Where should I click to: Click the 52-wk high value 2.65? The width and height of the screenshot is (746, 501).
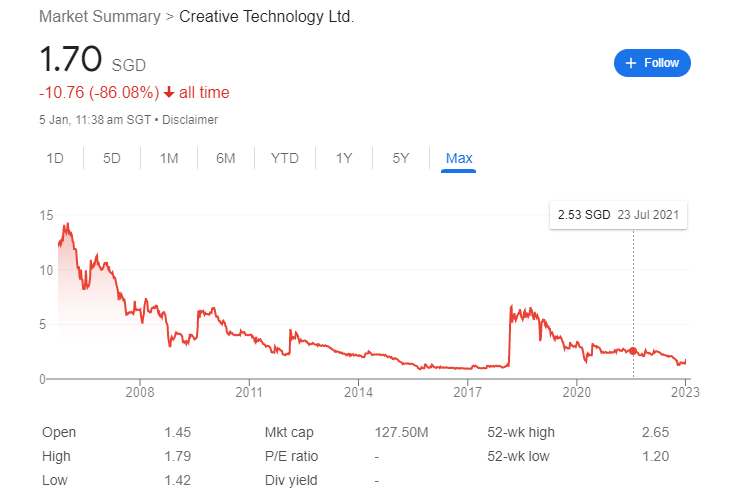pos(656,432)
